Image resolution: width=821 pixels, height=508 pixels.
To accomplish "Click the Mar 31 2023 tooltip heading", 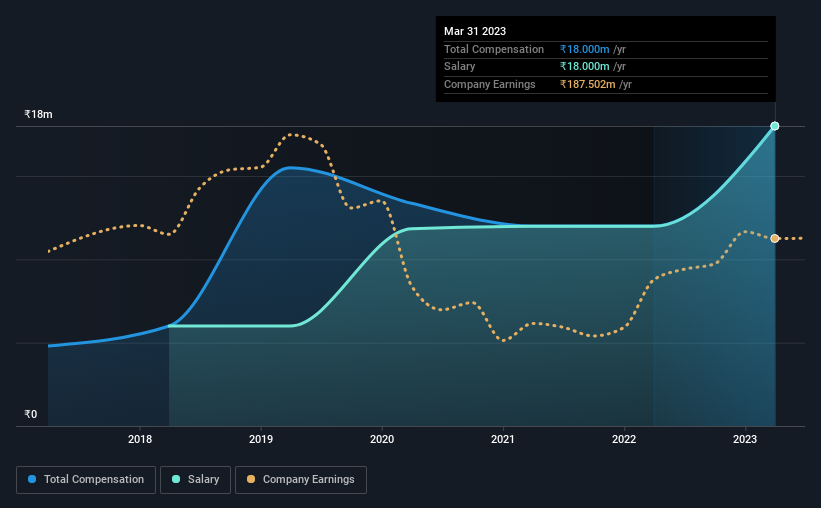I will click(475, 31).
